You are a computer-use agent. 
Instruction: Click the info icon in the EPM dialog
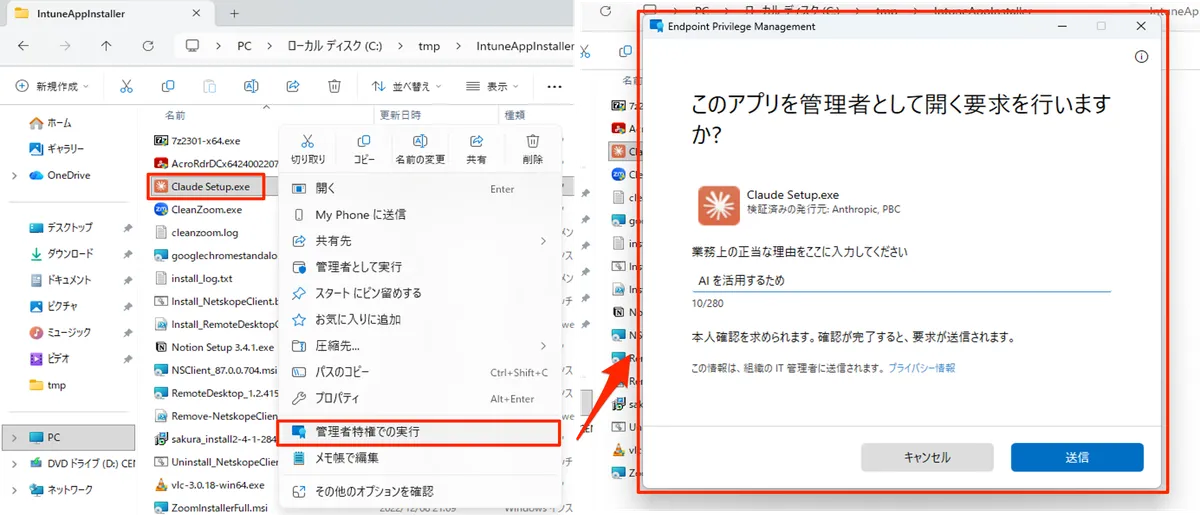1141,57
